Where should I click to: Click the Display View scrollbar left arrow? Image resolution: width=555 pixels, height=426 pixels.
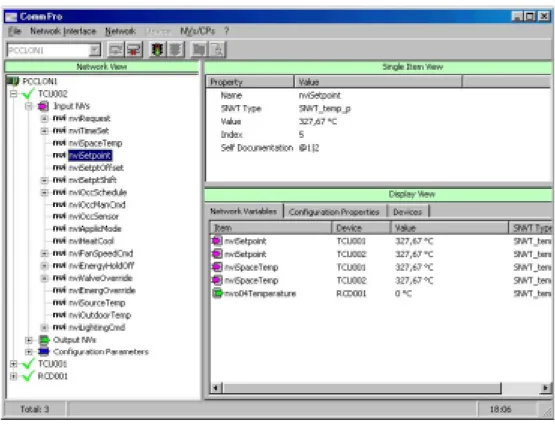point(216,388)
